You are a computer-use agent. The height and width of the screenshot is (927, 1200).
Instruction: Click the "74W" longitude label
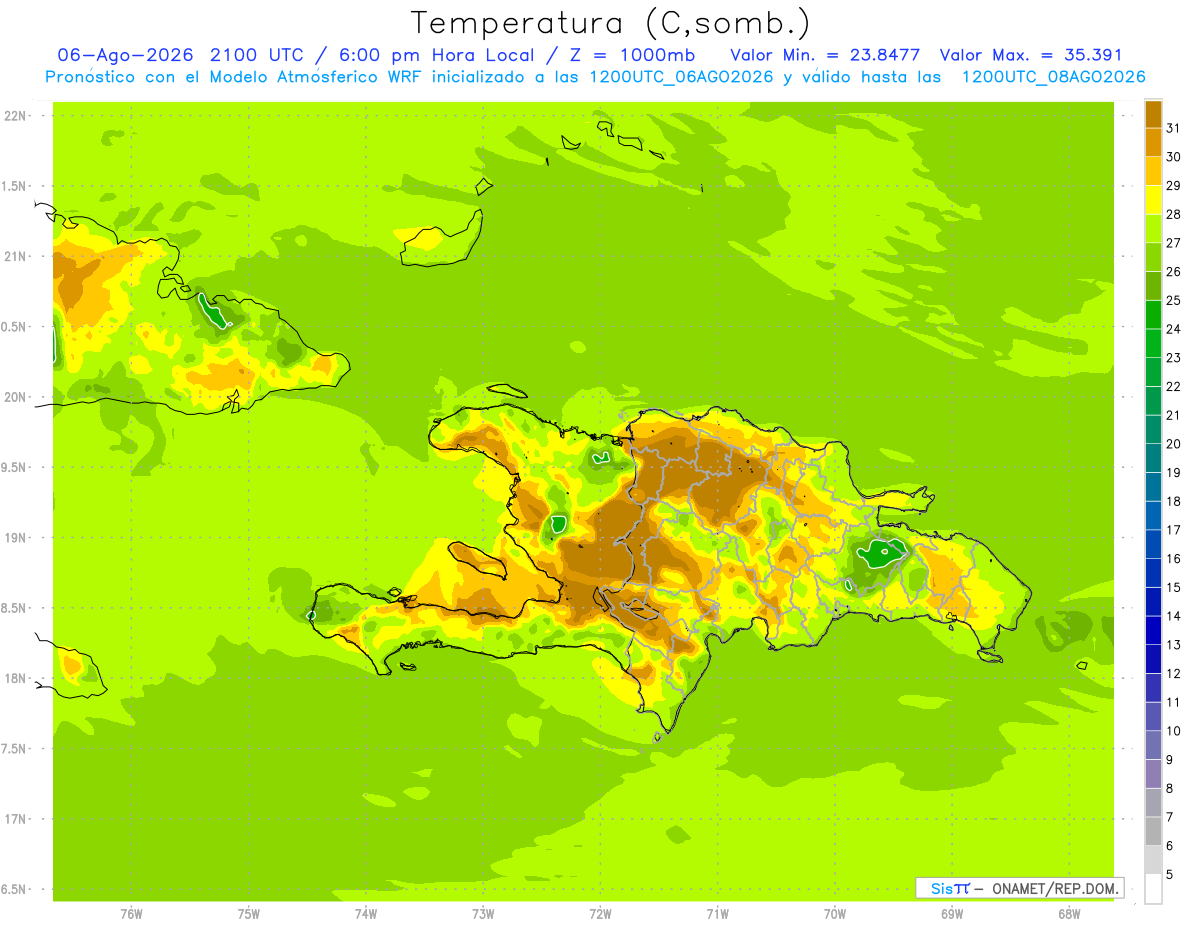pyautogui.click(x=366, y=914)
